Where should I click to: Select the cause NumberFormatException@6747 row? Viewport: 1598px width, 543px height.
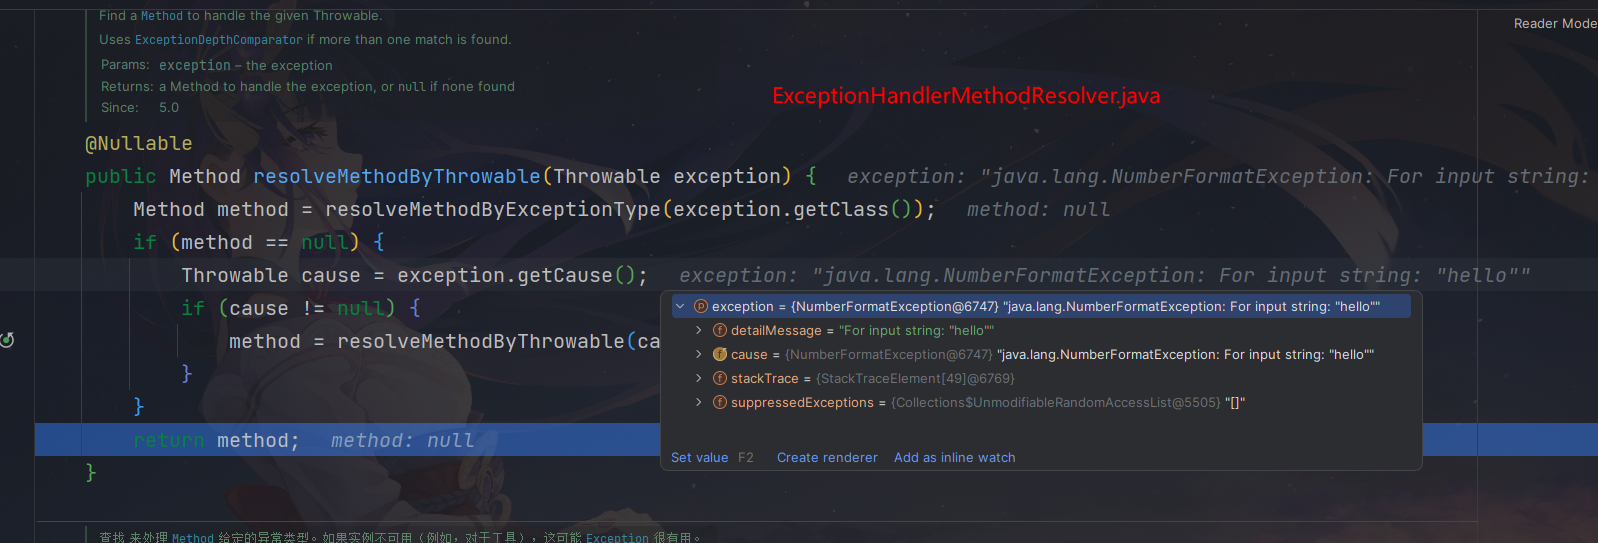[1040, 354]
